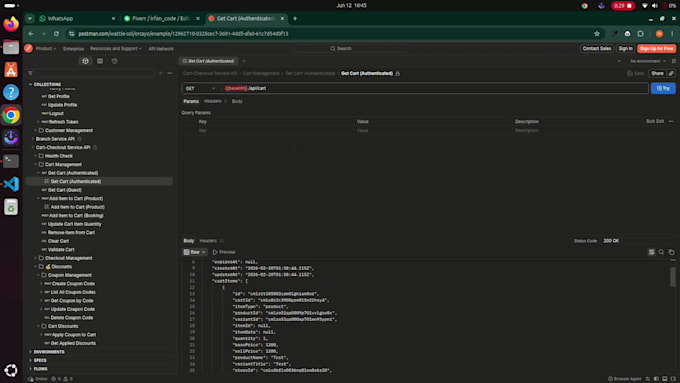Show applications grid in dock
The width and height of the screenshot is (680, 383).
pos(11,370)
